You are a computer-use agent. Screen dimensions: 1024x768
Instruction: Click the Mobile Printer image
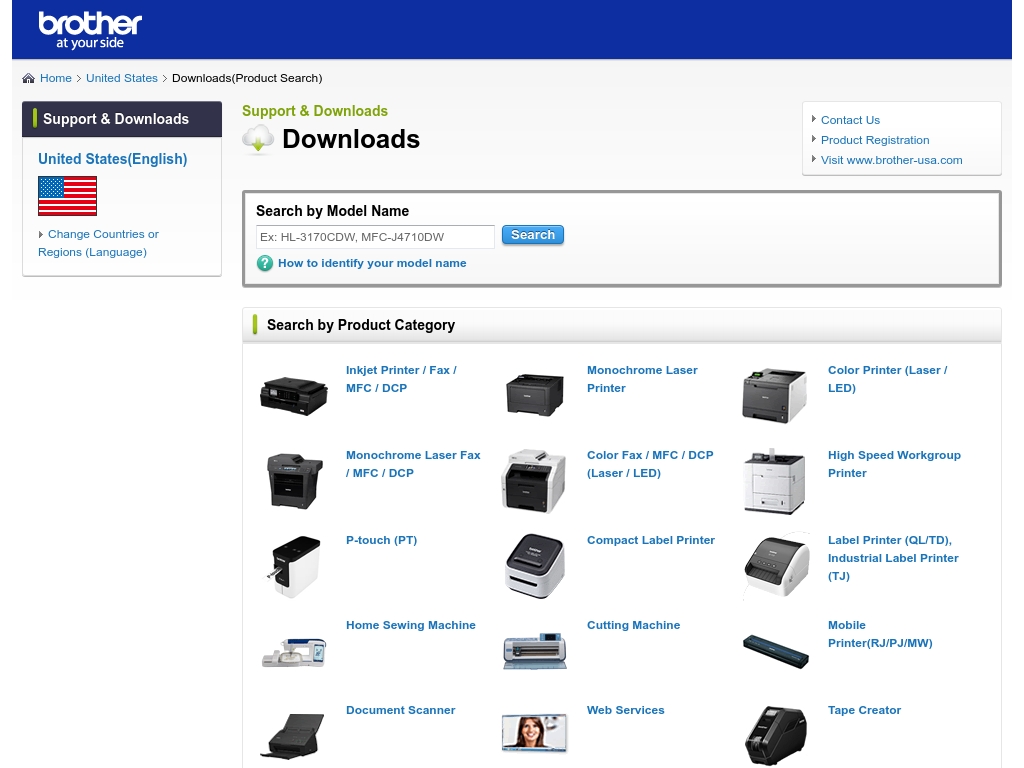(x=776, y=651)
